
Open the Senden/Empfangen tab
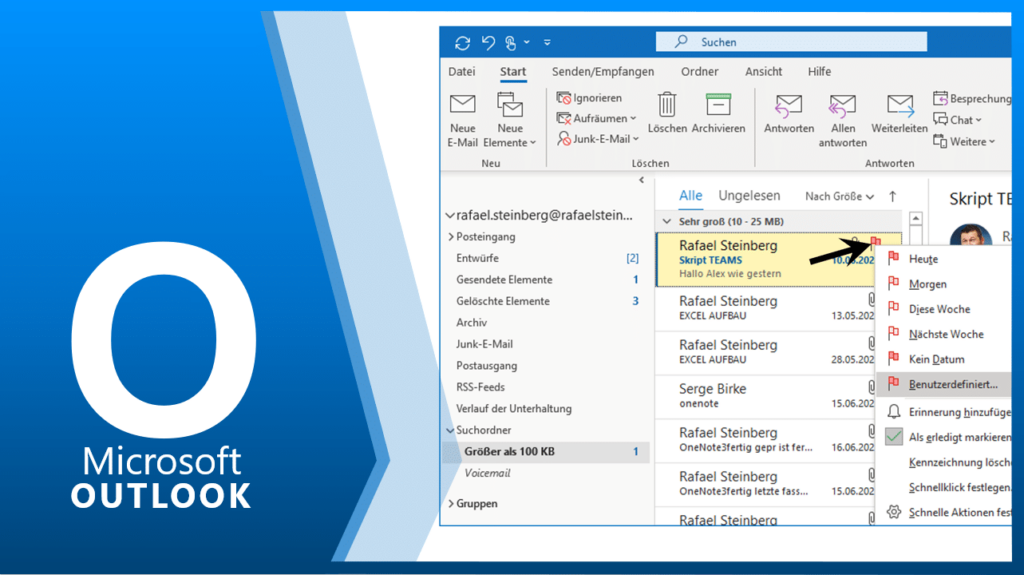tap(603, 72)
